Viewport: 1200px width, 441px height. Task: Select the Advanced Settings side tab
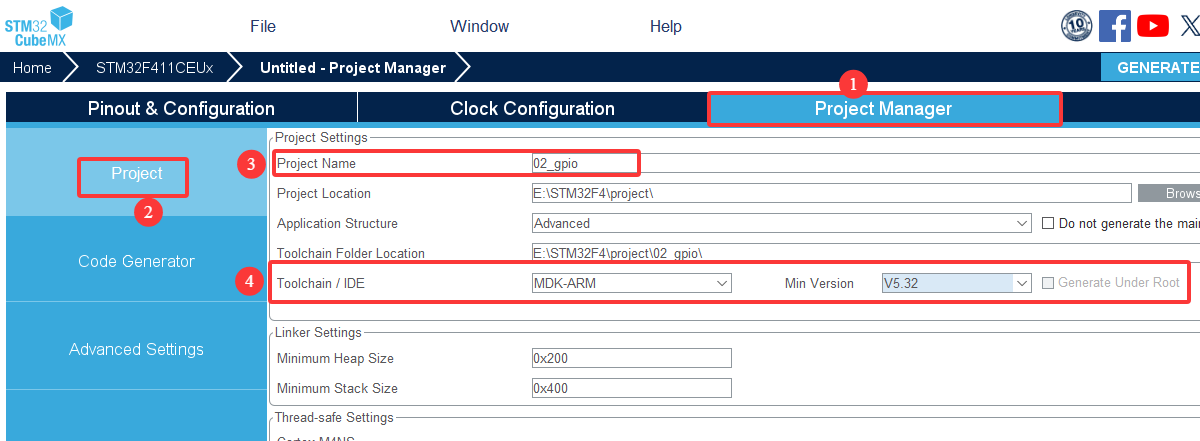(x=136, y=349)
